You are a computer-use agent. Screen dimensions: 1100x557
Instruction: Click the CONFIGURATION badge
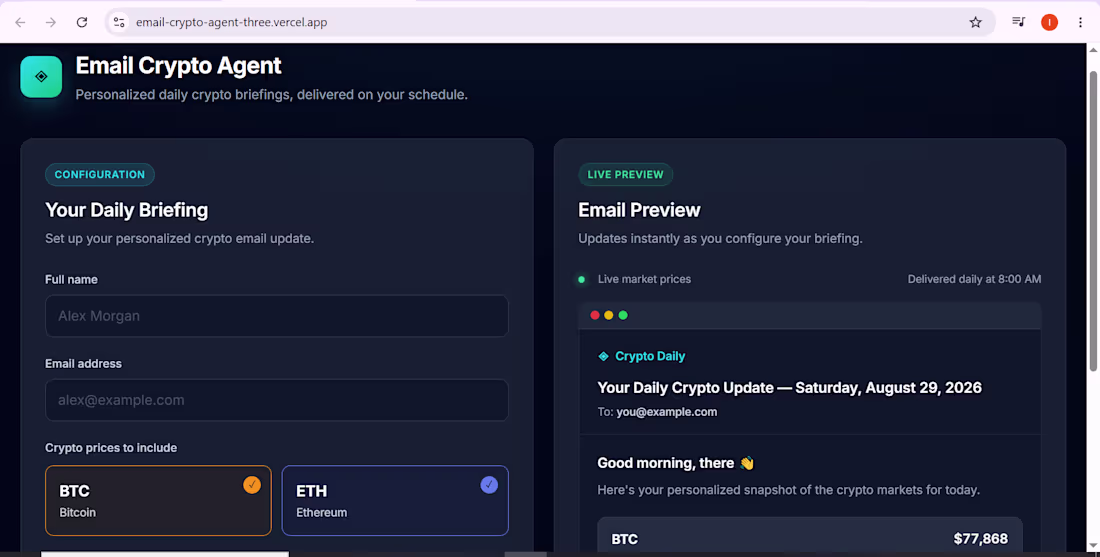coord(100,175)
